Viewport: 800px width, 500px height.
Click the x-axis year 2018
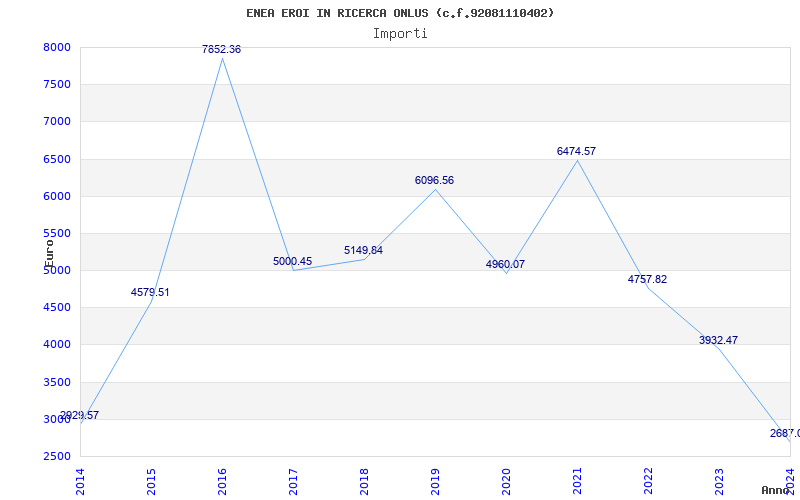coord(363,482)
